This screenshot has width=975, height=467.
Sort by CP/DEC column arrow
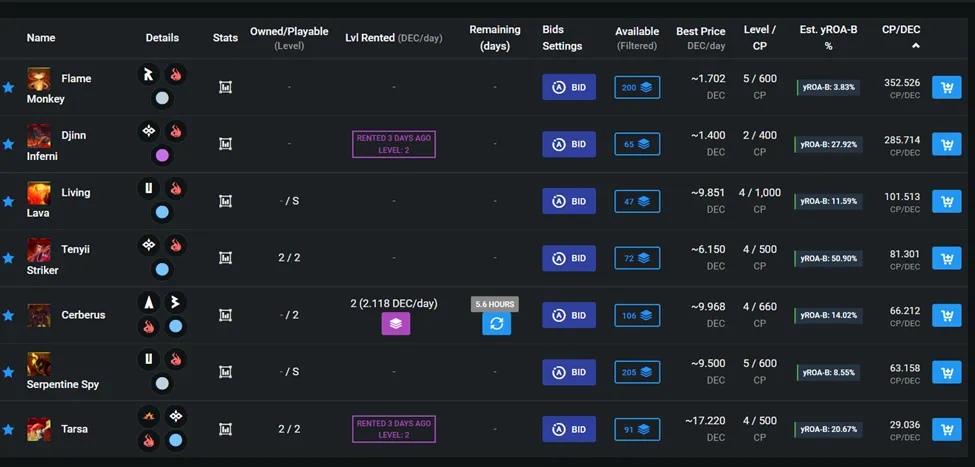[915, 45]
